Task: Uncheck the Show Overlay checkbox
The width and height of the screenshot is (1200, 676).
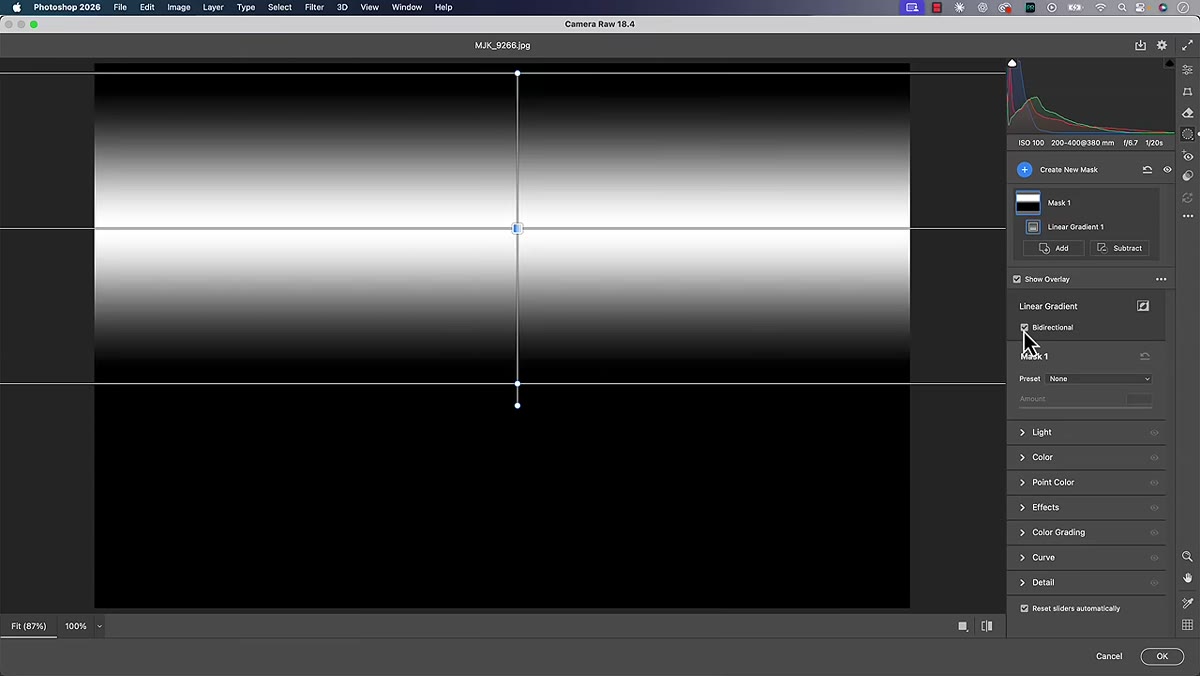Action: (x=1017, y=279)
